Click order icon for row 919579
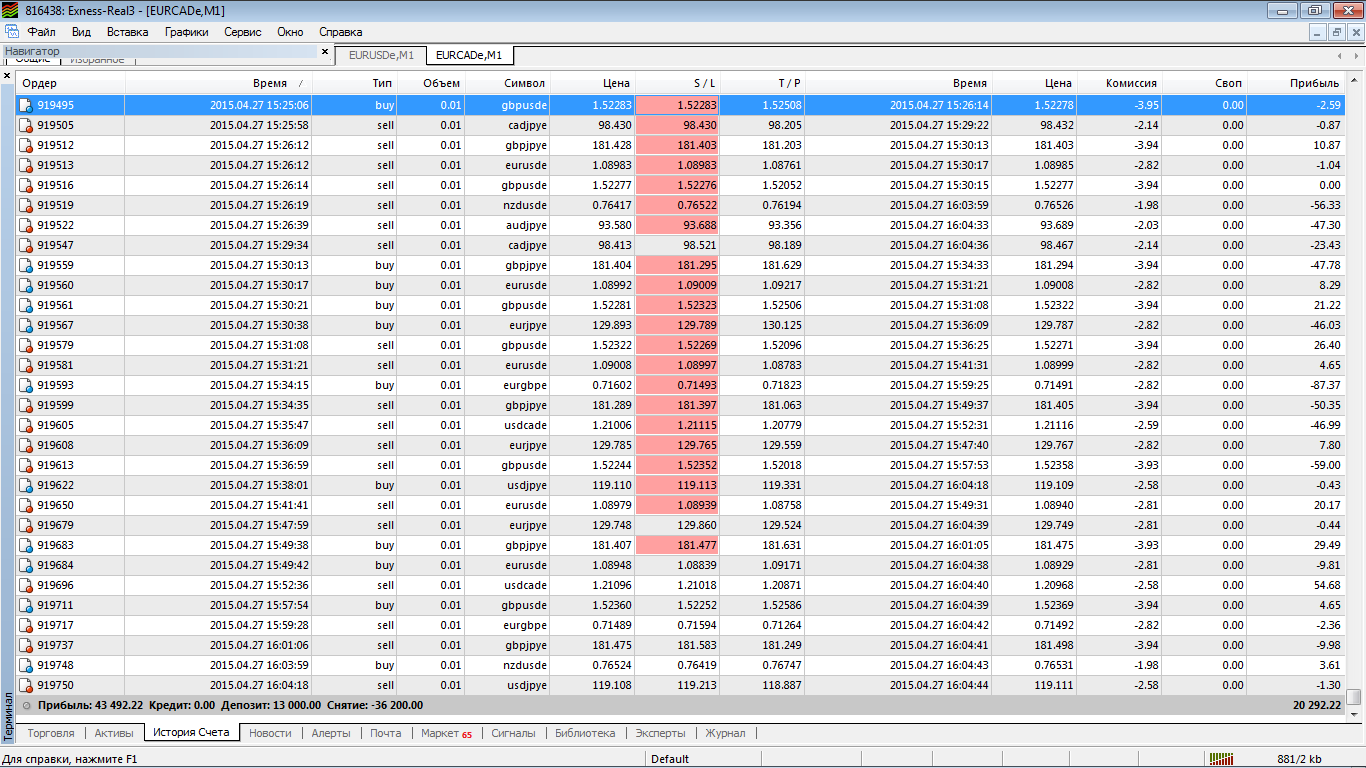The image size is (1366, 768). tap(26, 345)
